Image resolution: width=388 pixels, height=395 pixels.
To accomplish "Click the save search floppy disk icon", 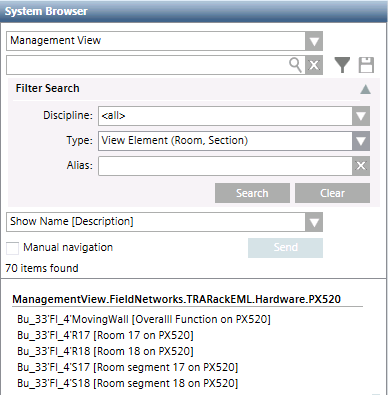I will 366,65.
